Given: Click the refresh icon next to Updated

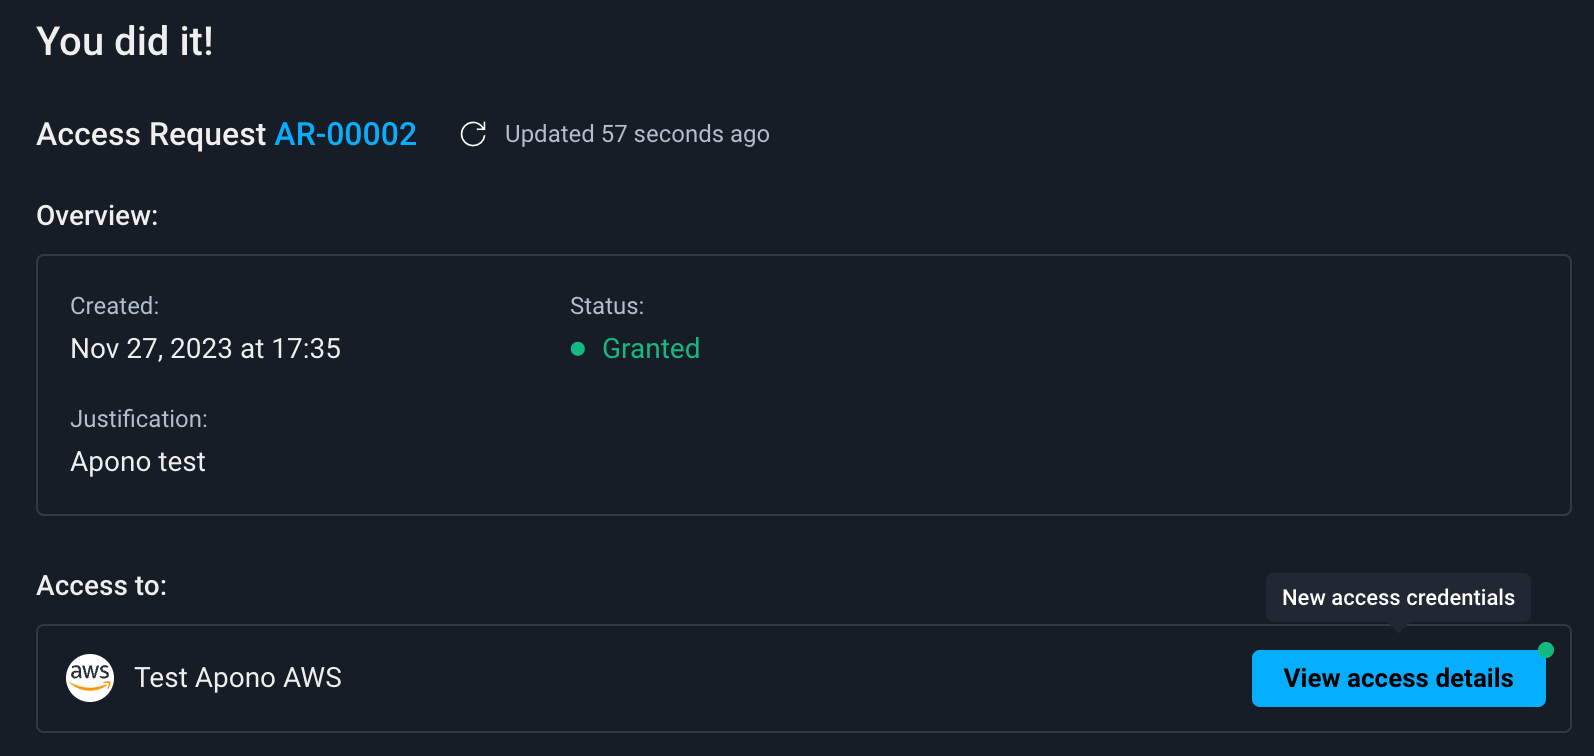Looking at the screenshot, I should (473, 134).
